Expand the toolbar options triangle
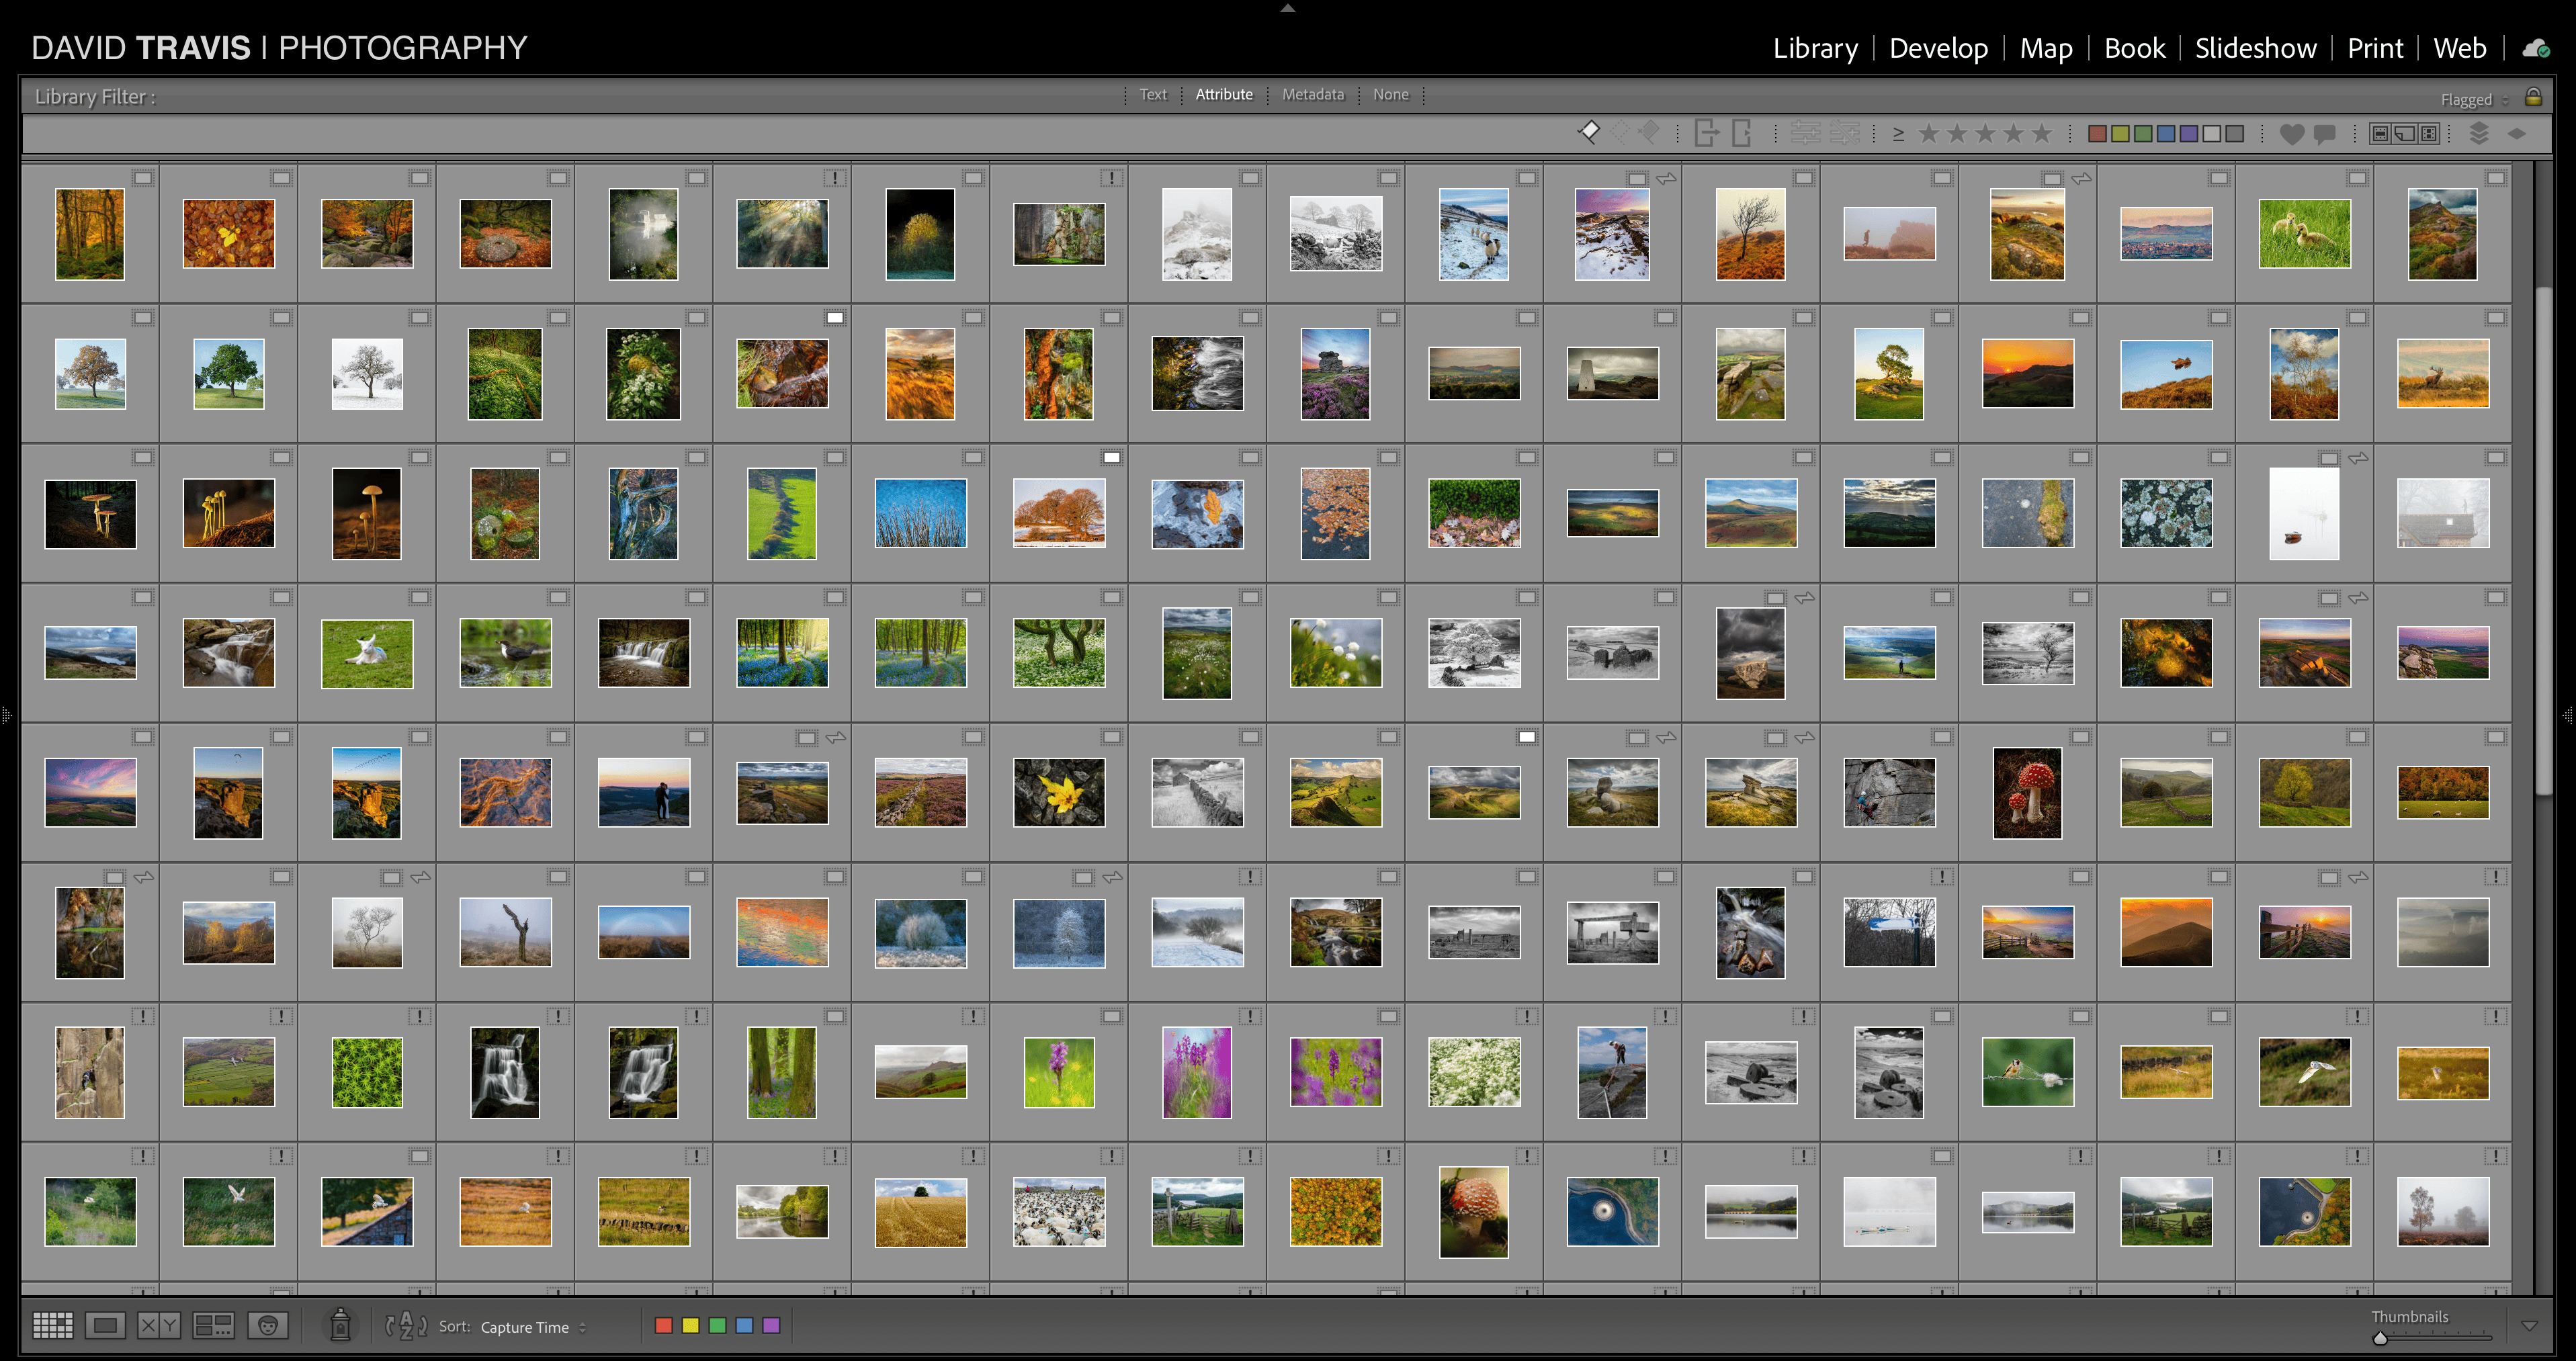Image resolution: width=2576 pixels, height=1361 pixels. click(x=2529, y=1326)
